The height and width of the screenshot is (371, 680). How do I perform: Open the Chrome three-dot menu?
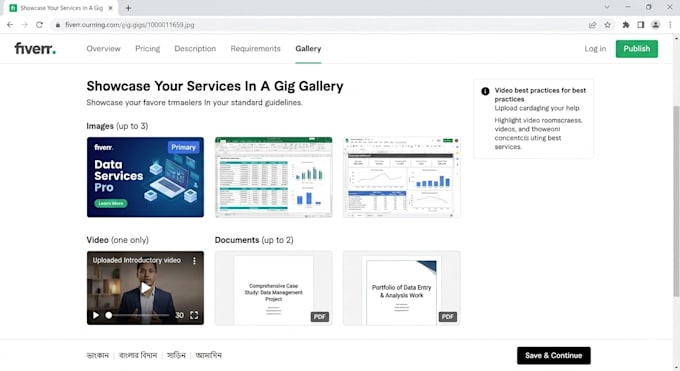670,25
